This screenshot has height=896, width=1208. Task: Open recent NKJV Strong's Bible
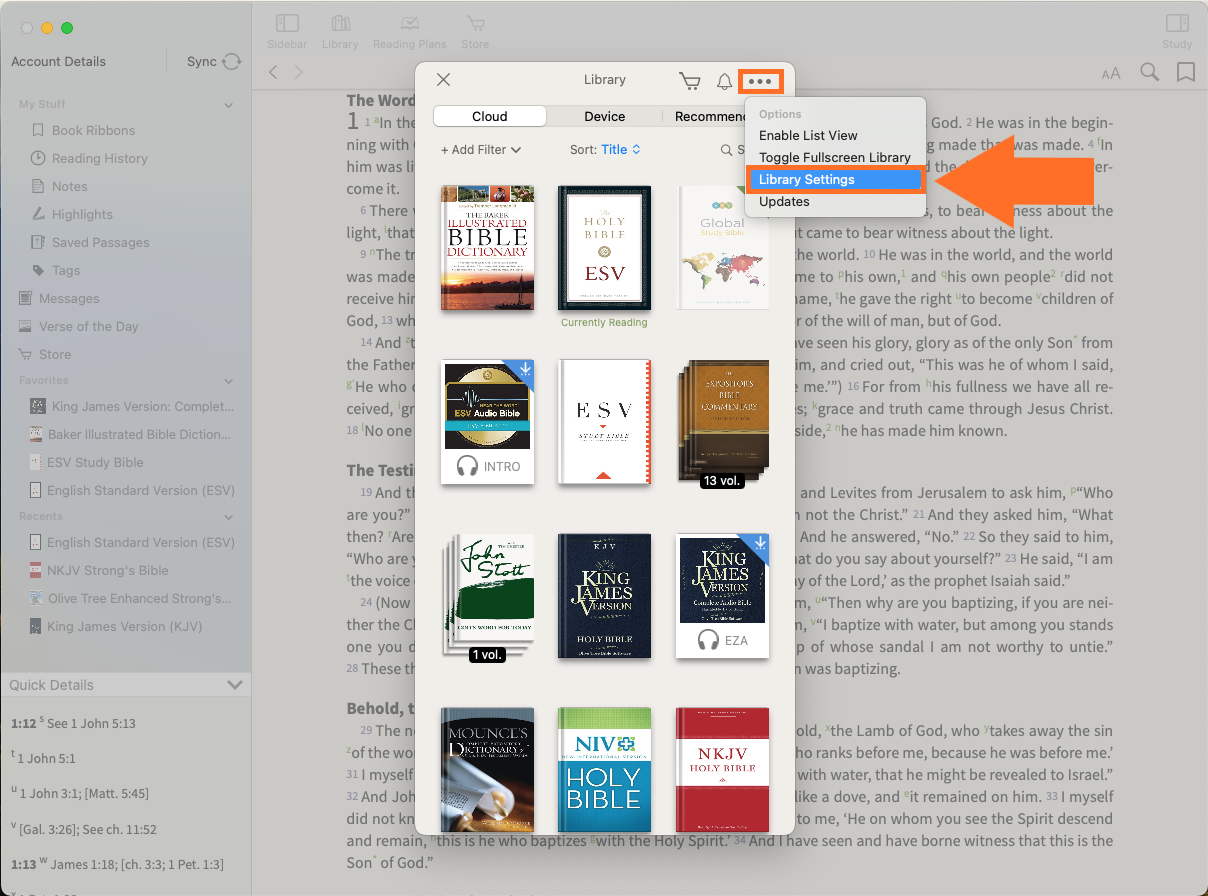point(99,570)
